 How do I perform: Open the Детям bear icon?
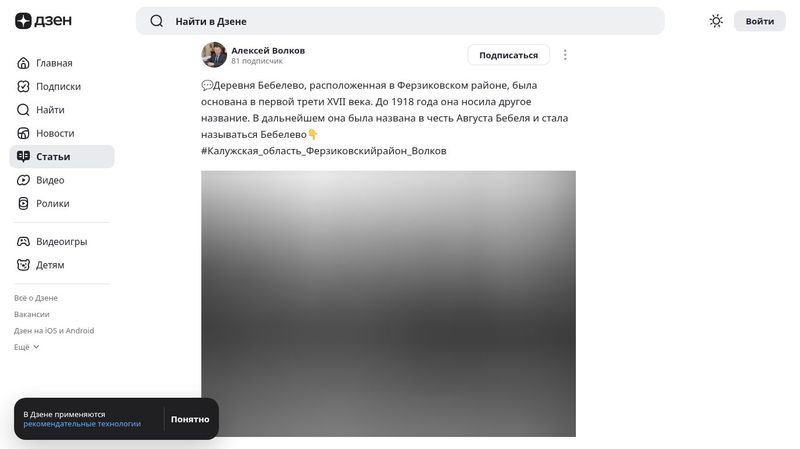[x=23, y=265]
